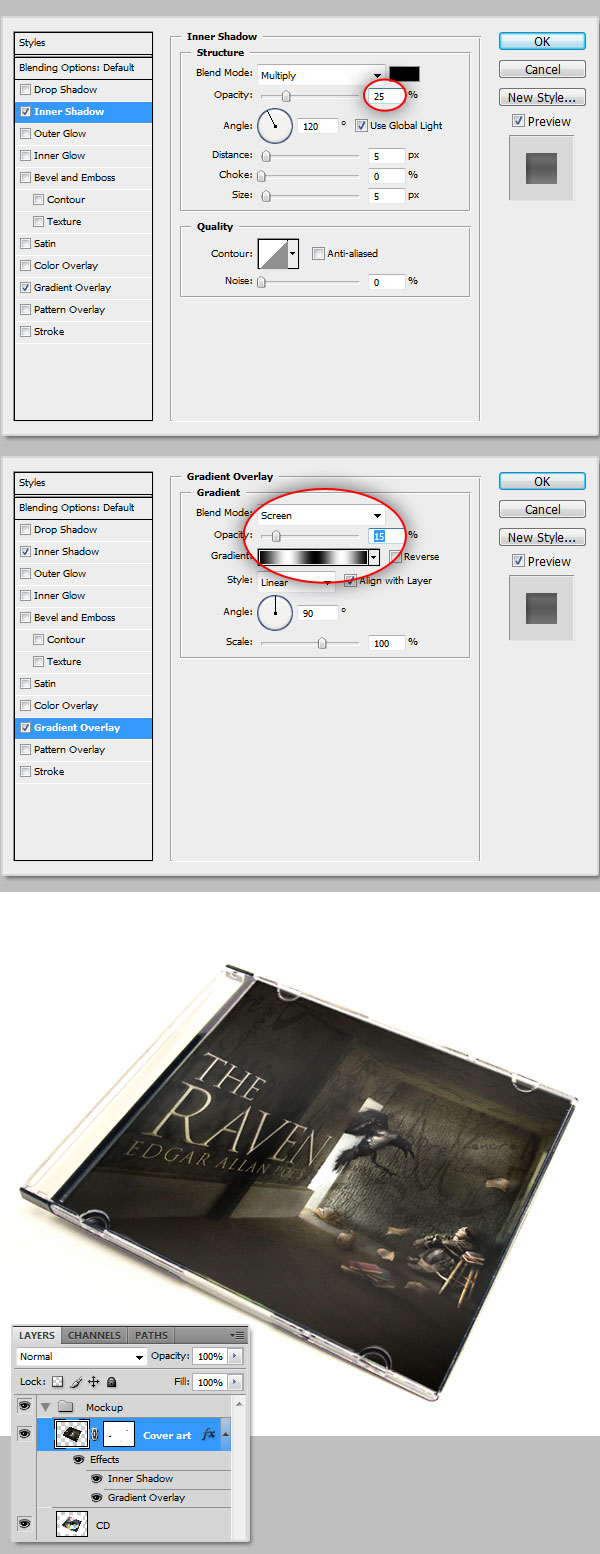Hide the CD layer with its eye icon
Viewport: 600px width, 1554px height.
click(x=25, y=1524)
